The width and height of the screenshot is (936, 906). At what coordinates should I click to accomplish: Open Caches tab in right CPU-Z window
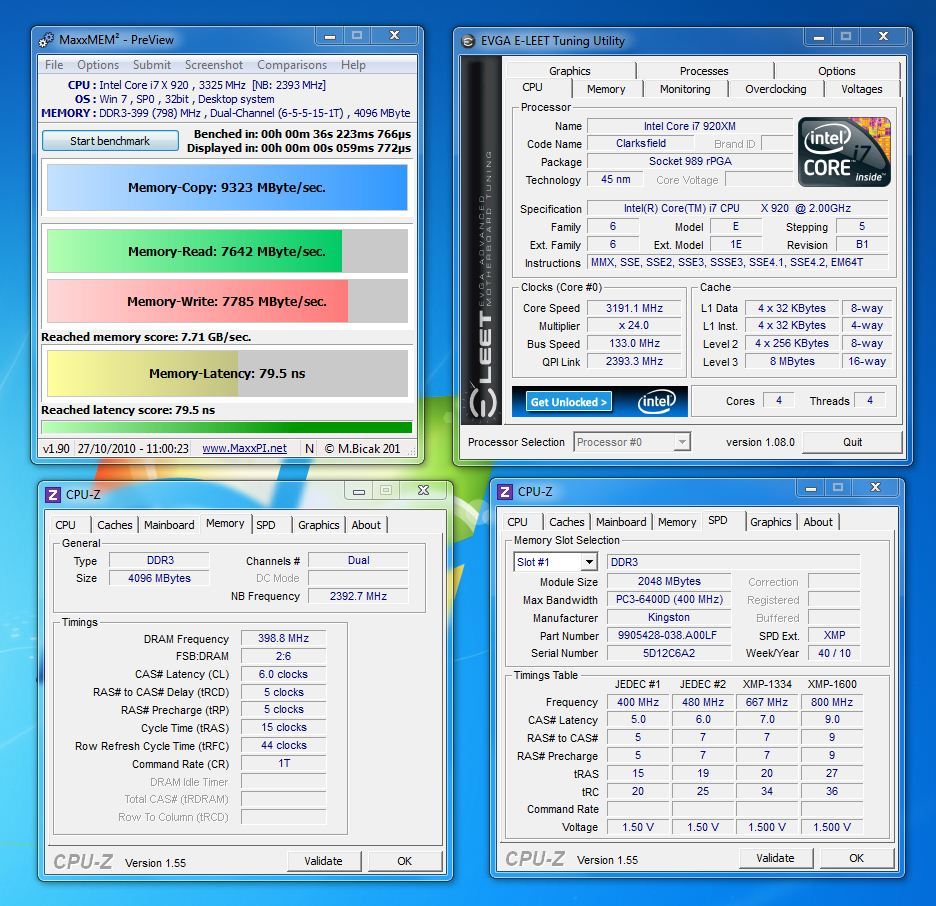(566, 522)
